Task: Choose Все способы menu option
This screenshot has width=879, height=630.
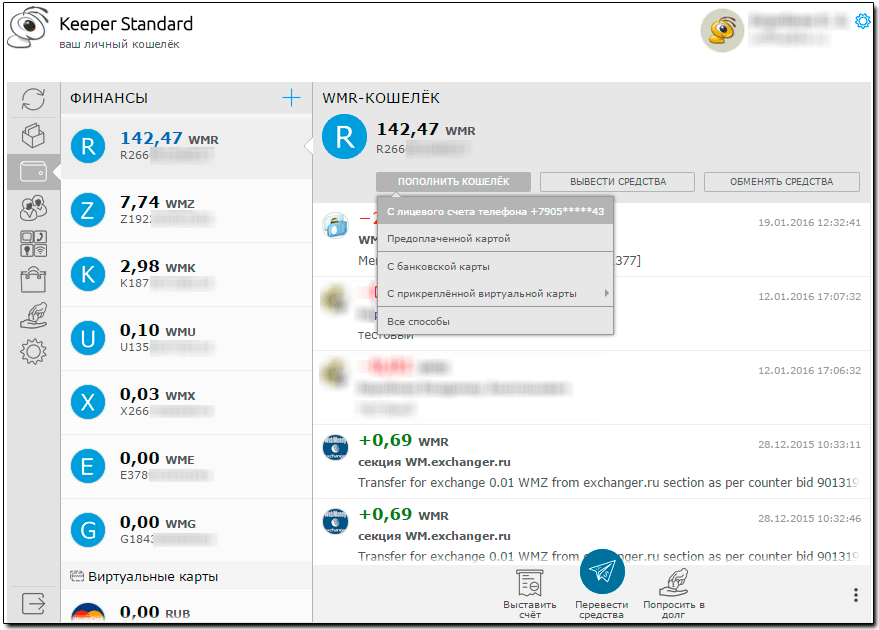Action: click(496, 321)
